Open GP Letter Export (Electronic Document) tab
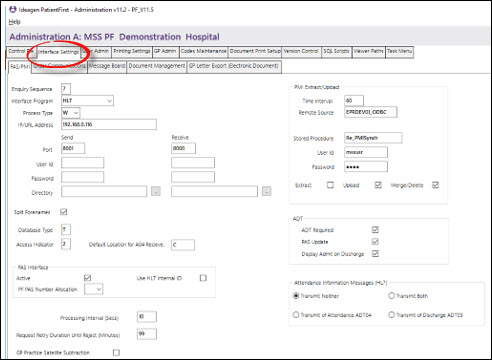Screen dimensions: 492x360 [234, 66]
